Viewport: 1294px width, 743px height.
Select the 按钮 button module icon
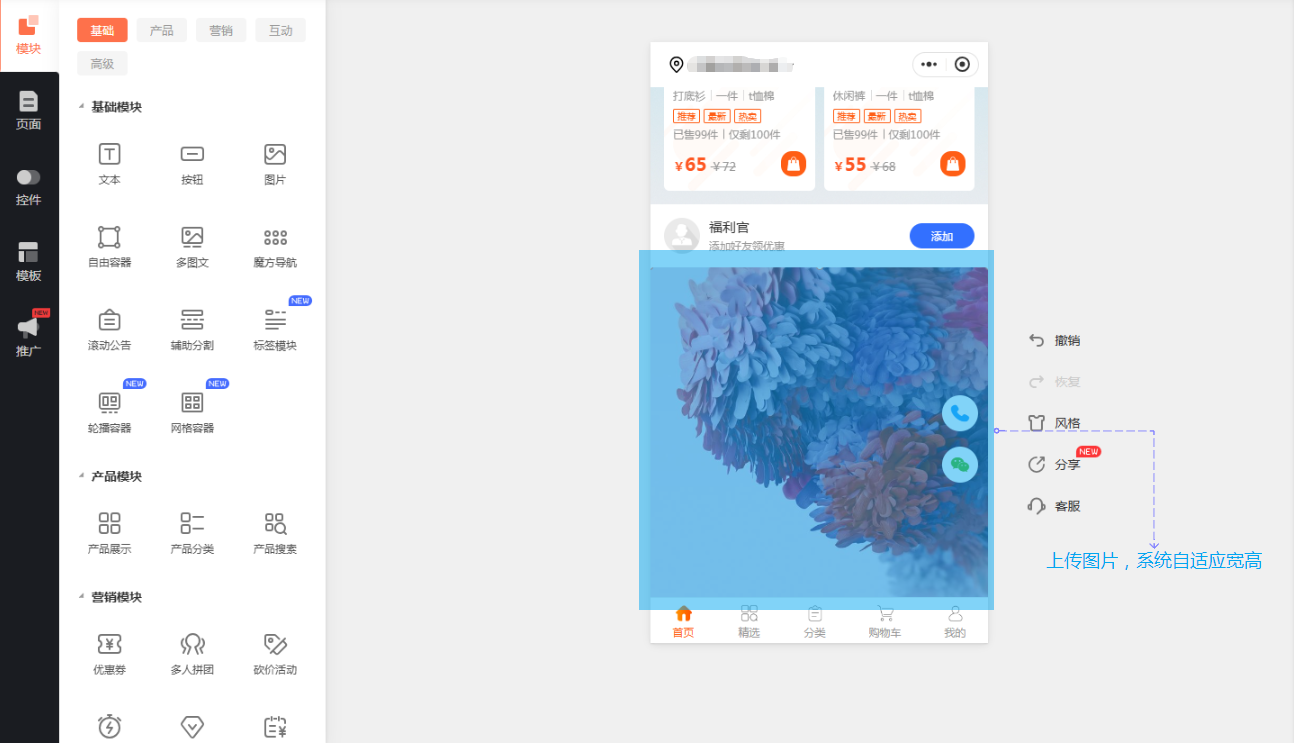click(x=192, y=154)
